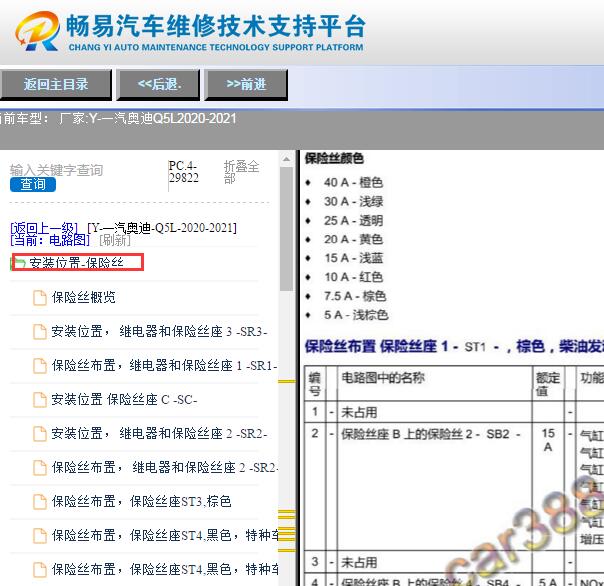This screenshot has width=604, height=586.
Task: Click document icon beside 保险丝概览
Action: tap(39, 298)
